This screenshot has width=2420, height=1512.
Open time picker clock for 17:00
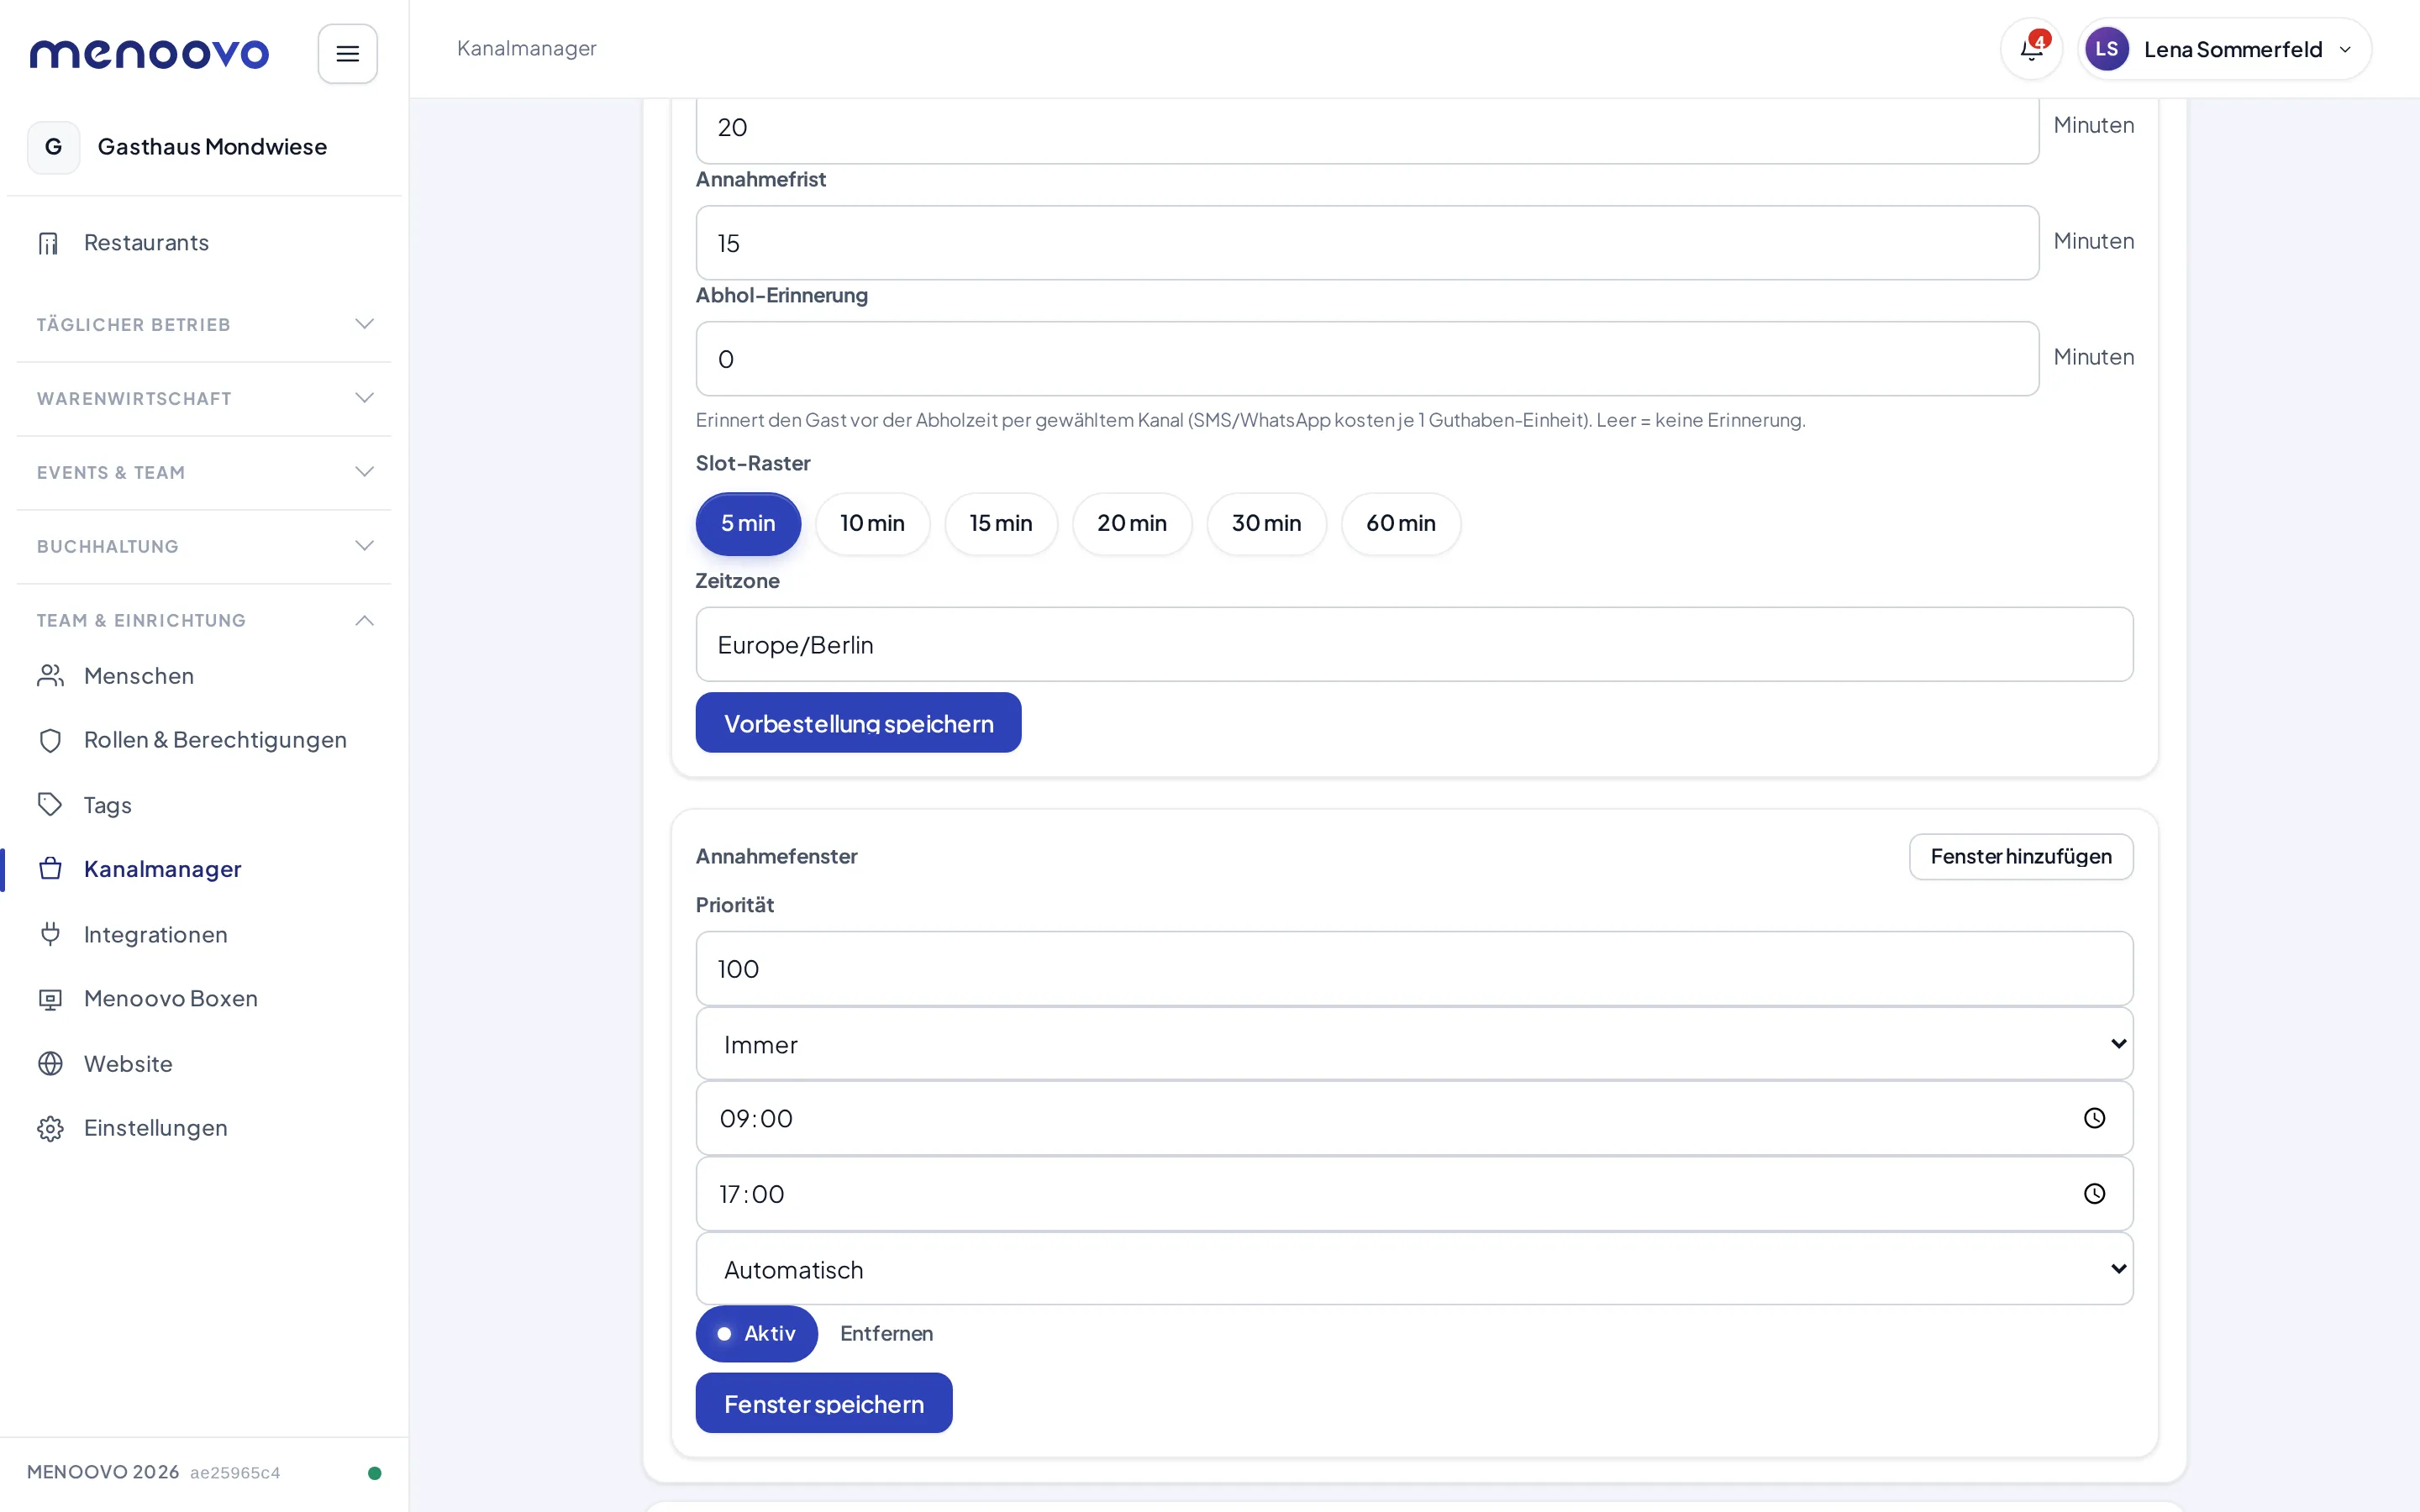coord(2094,1193)
